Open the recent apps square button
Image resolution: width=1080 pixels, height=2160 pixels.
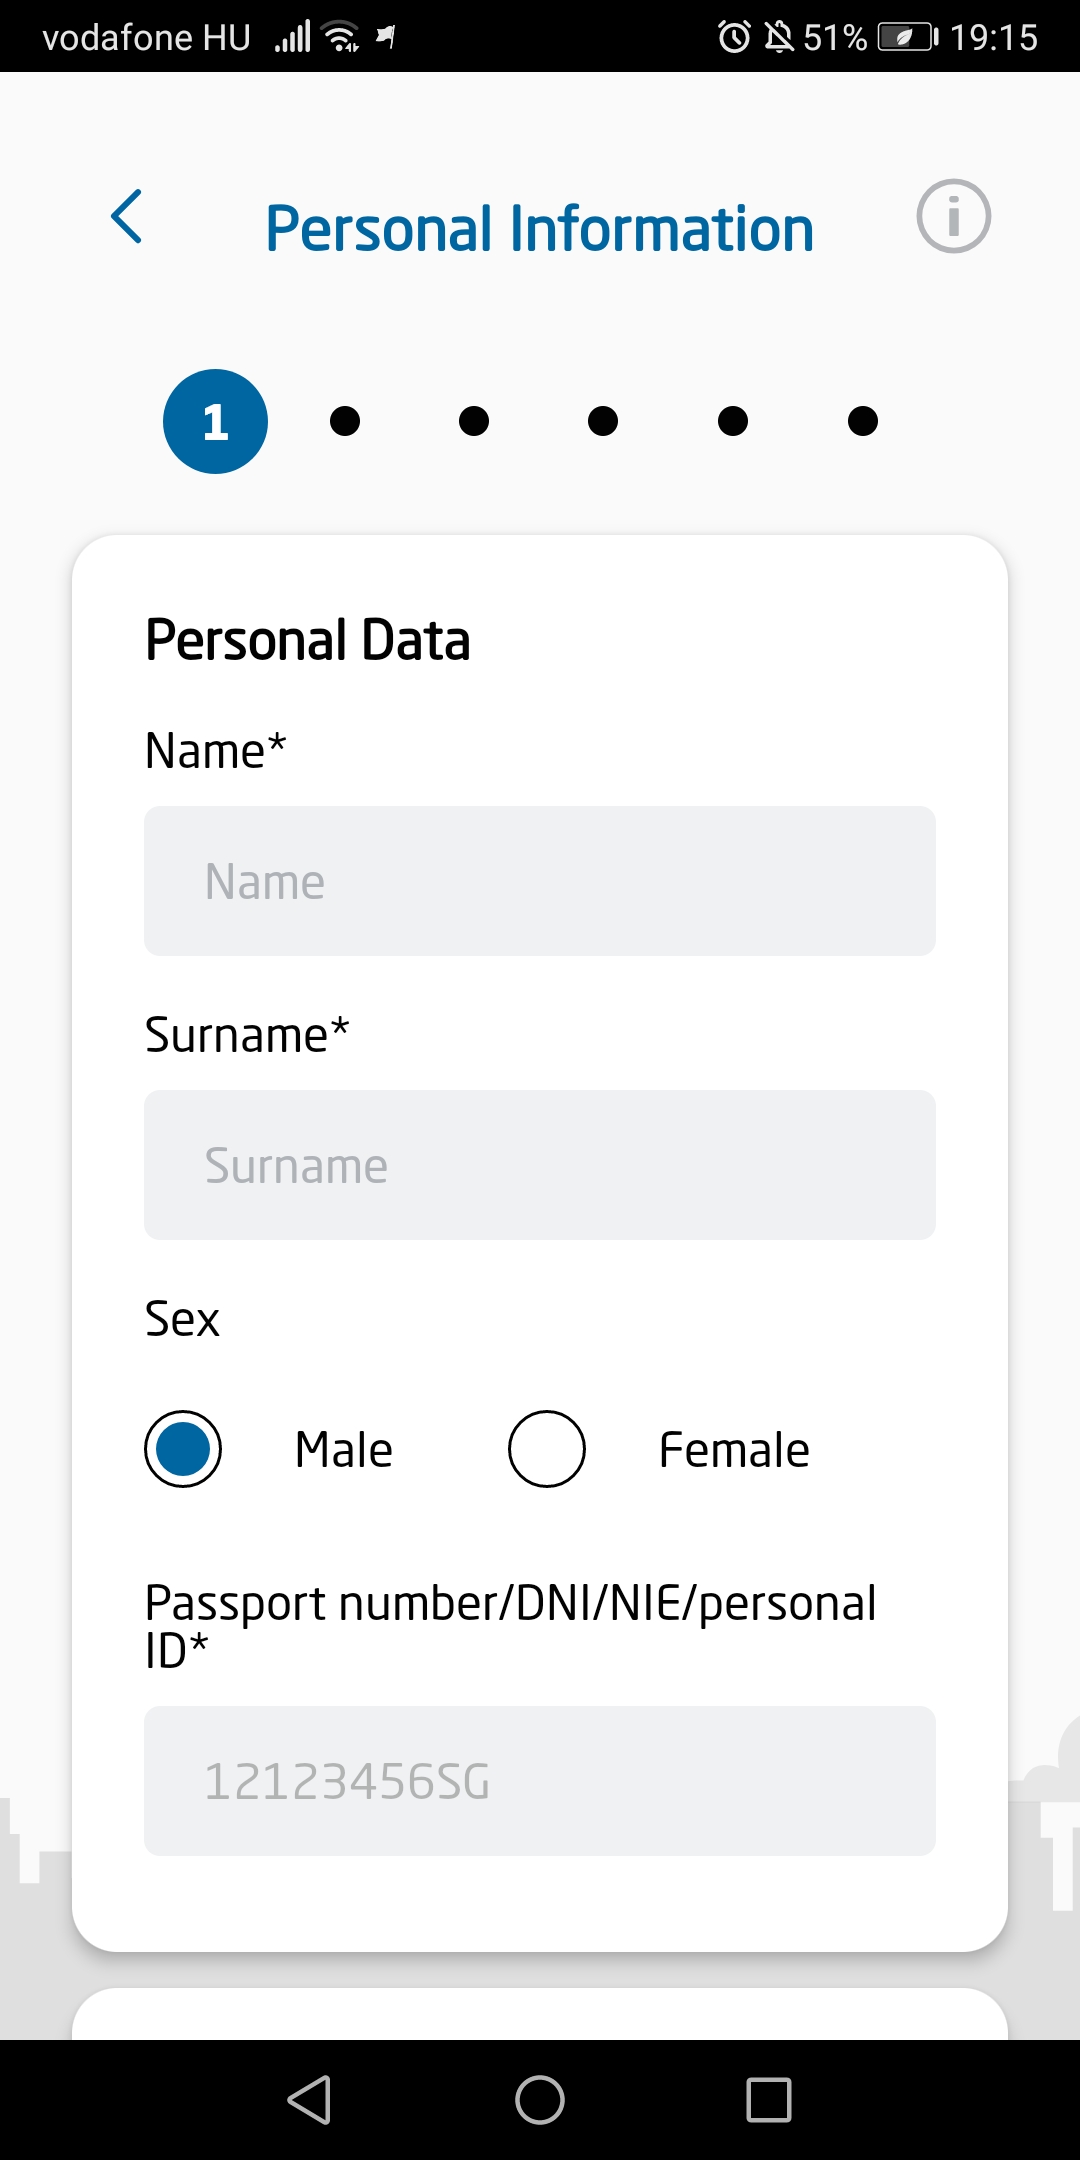pyautogui.click(x=769, y=2099)
